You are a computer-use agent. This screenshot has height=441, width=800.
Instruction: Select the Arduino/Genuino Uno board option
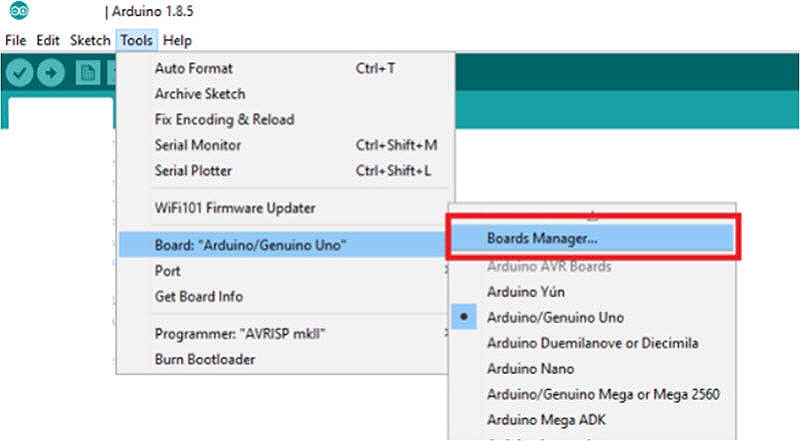tap(555, 317)
